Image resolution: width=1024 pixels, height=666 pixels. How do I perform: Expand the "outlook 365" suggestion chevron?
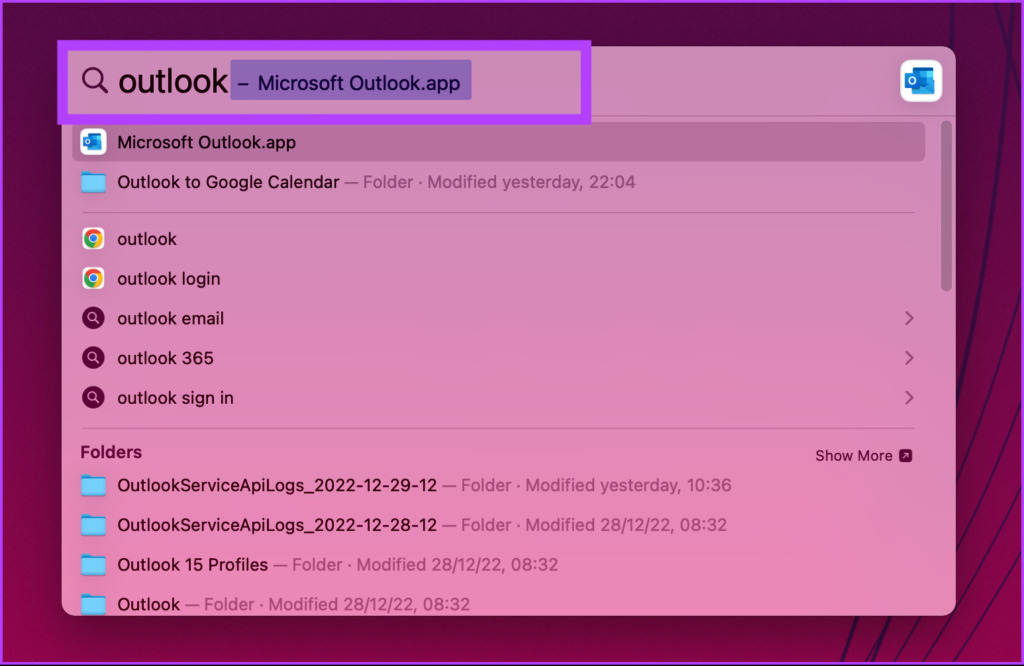pos(908,358)
